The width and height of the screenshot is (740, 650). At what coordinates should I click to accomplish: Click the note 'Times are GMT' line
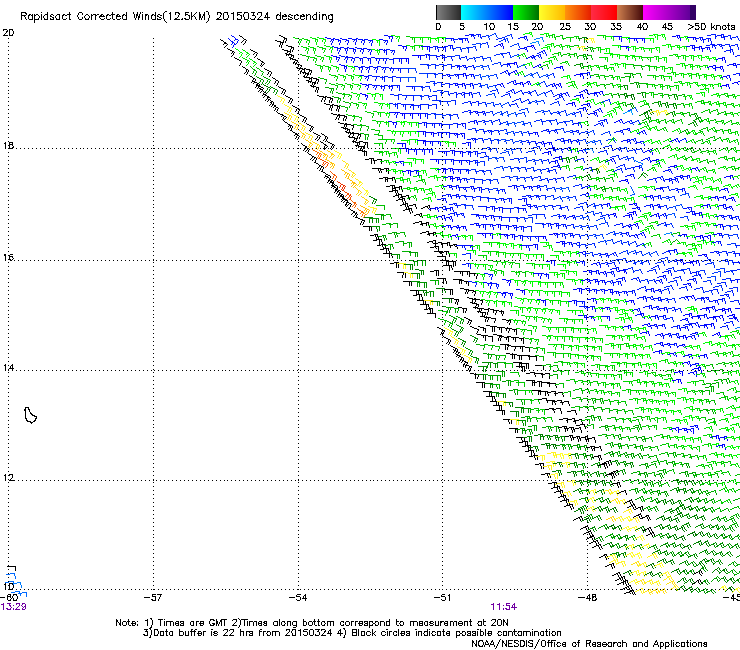click(312, 623)
